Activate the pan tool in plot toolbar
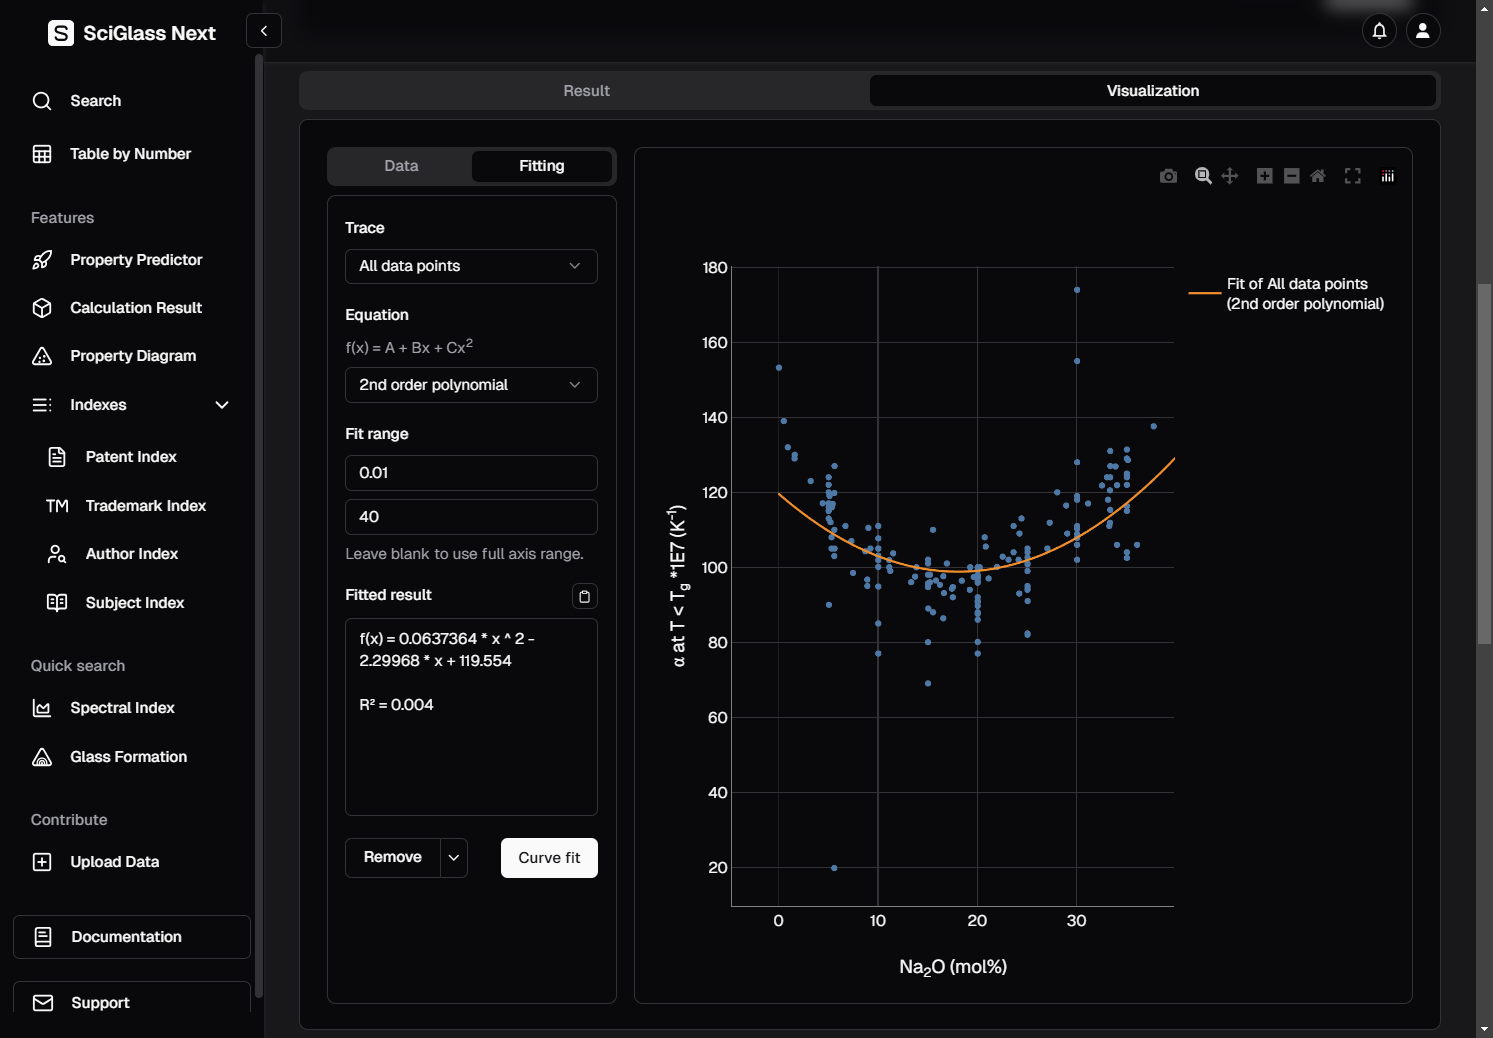Viewport: 1493px width, 1038px height. pyautogui.click(x=1230, y=176)
